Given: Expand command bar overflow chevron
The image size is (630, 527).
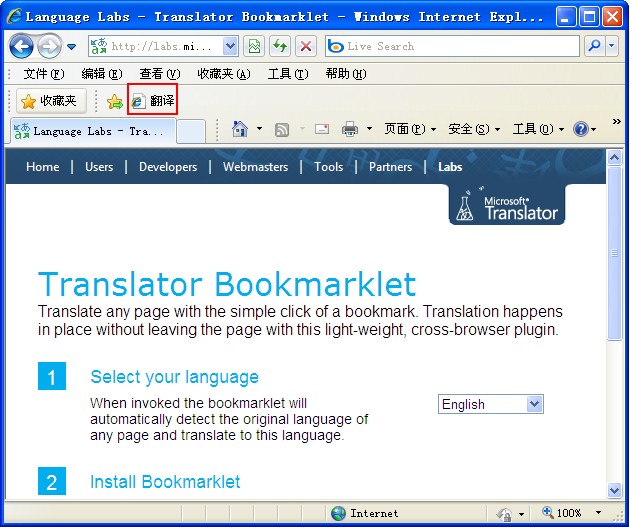Looking at the screenshot, I should tap(616, 121).
